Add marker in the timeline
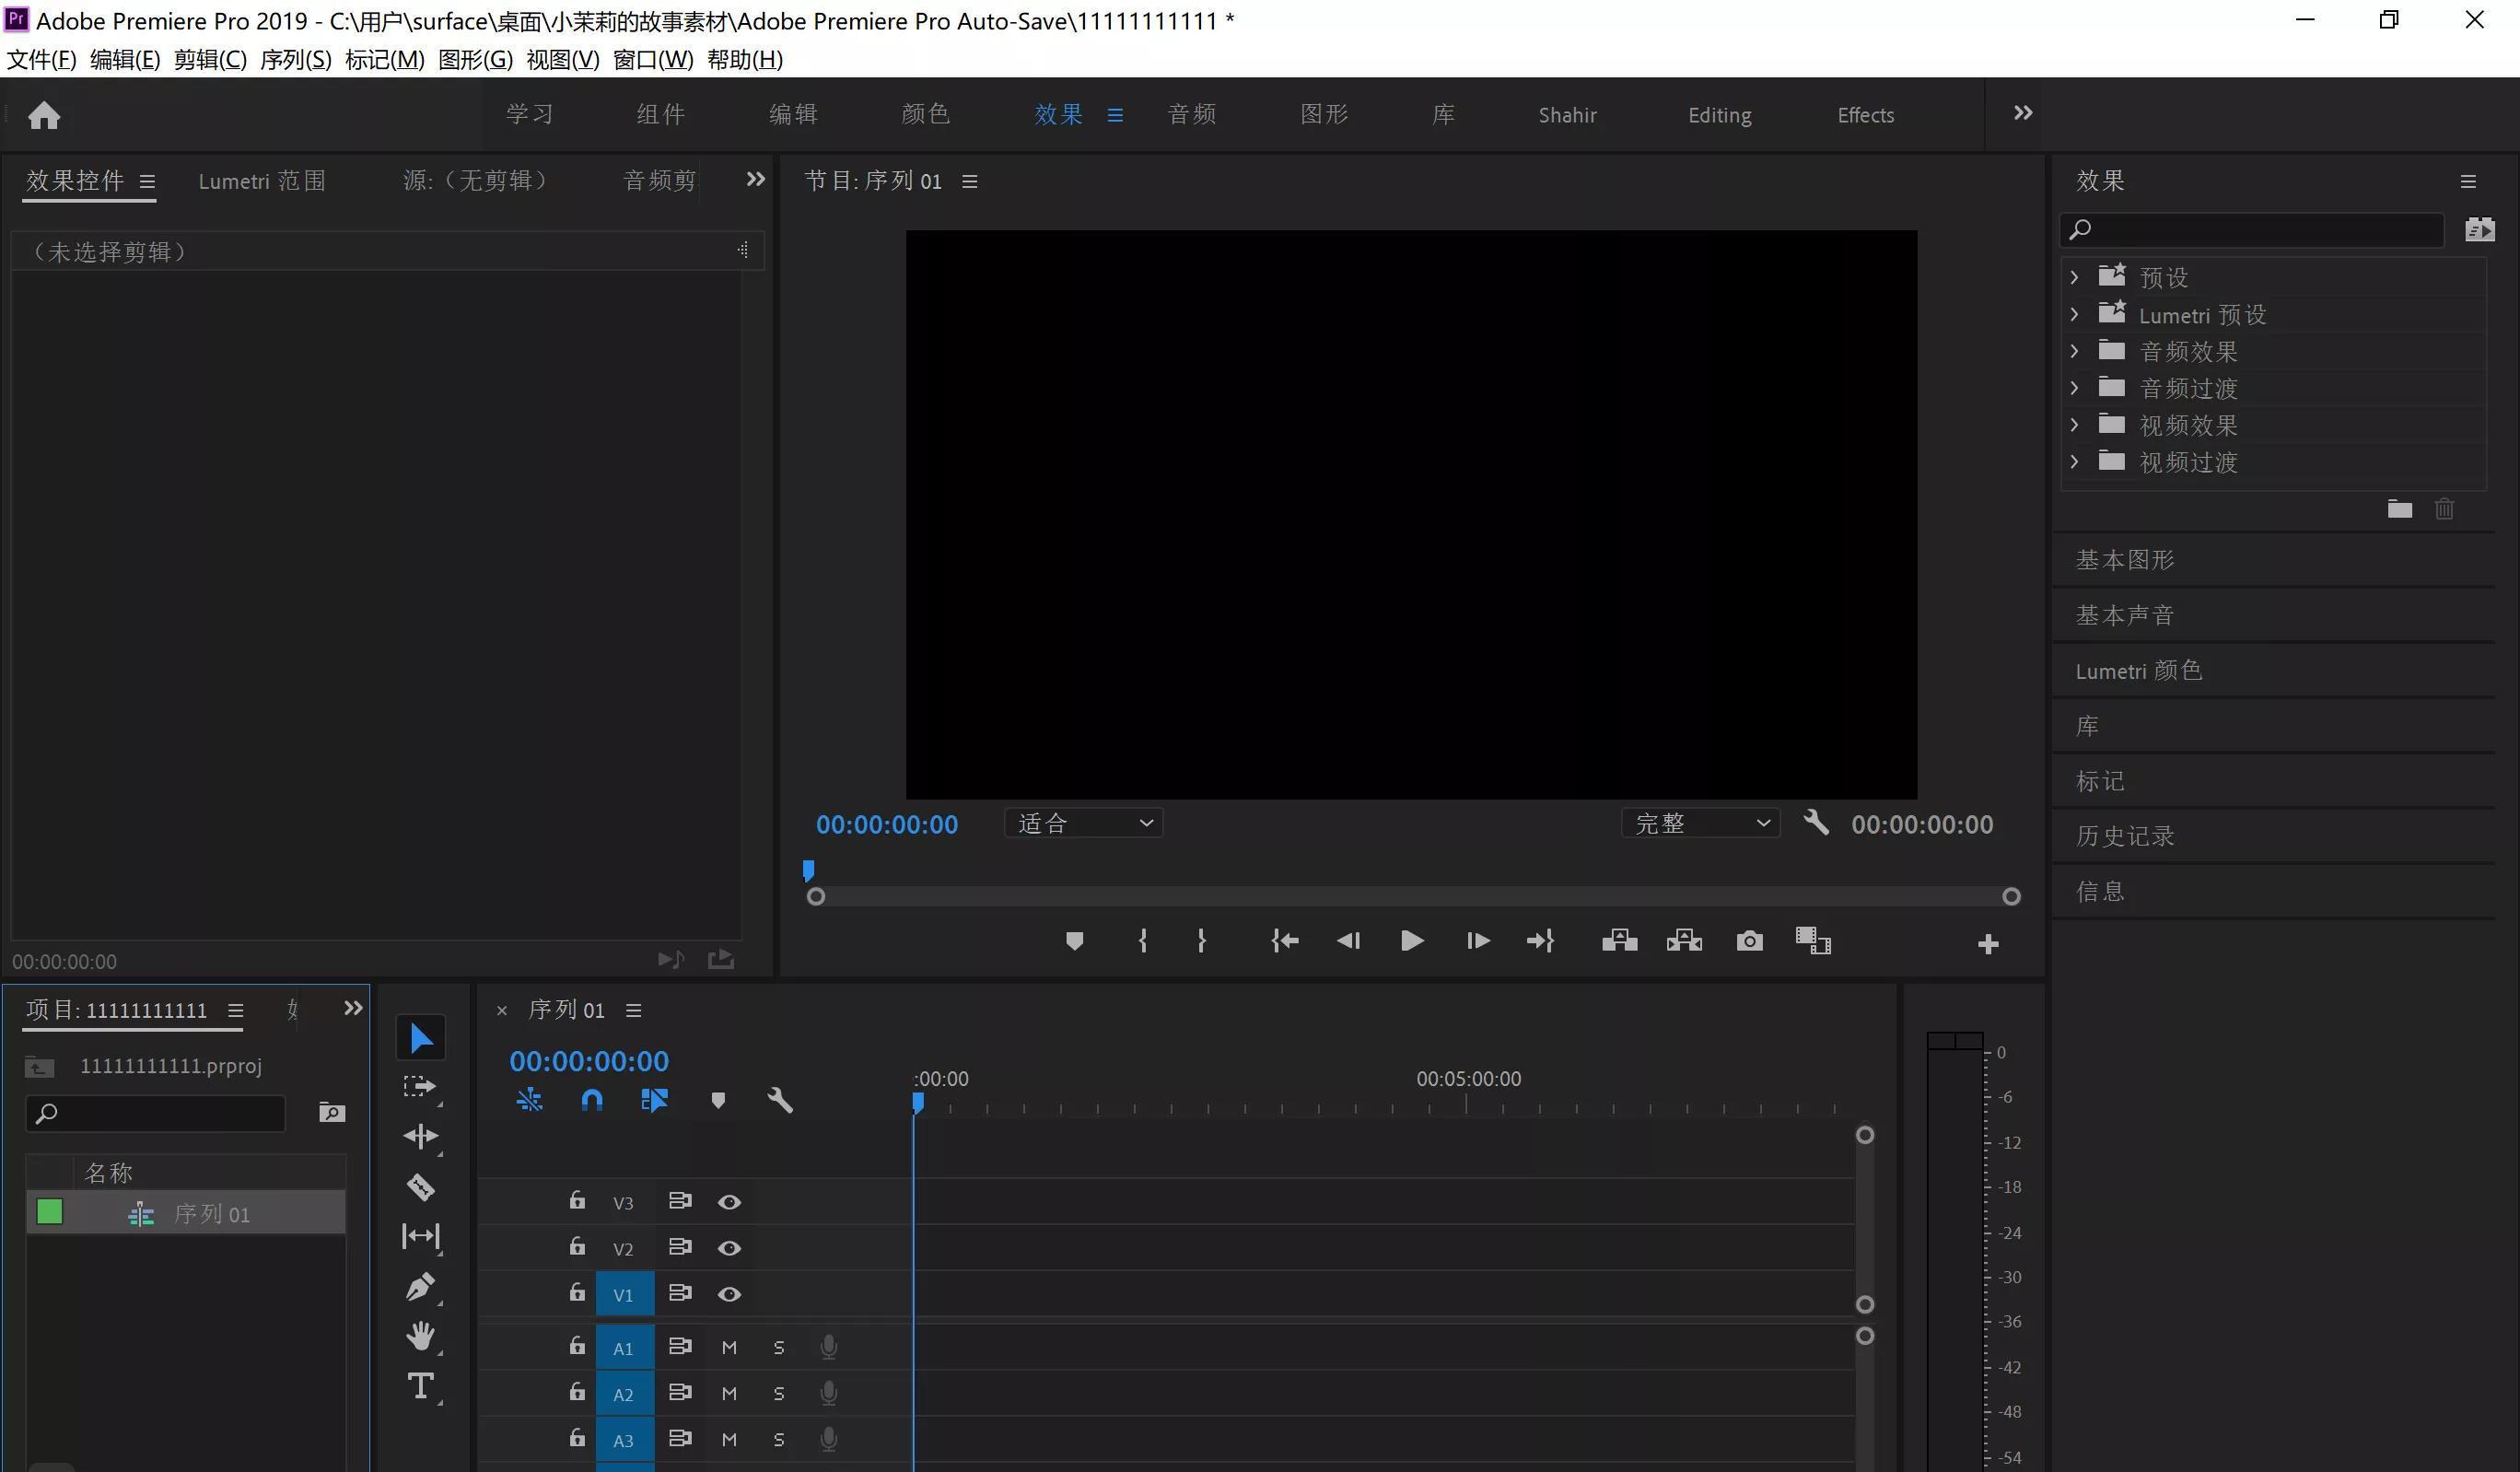Screen dimensions: 2520x1472 click(x=717, y=1101)
